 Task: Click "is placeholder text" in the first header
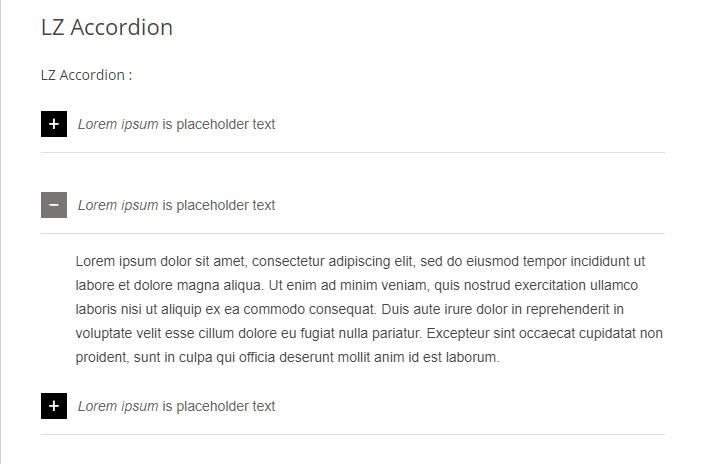[218, 124]
